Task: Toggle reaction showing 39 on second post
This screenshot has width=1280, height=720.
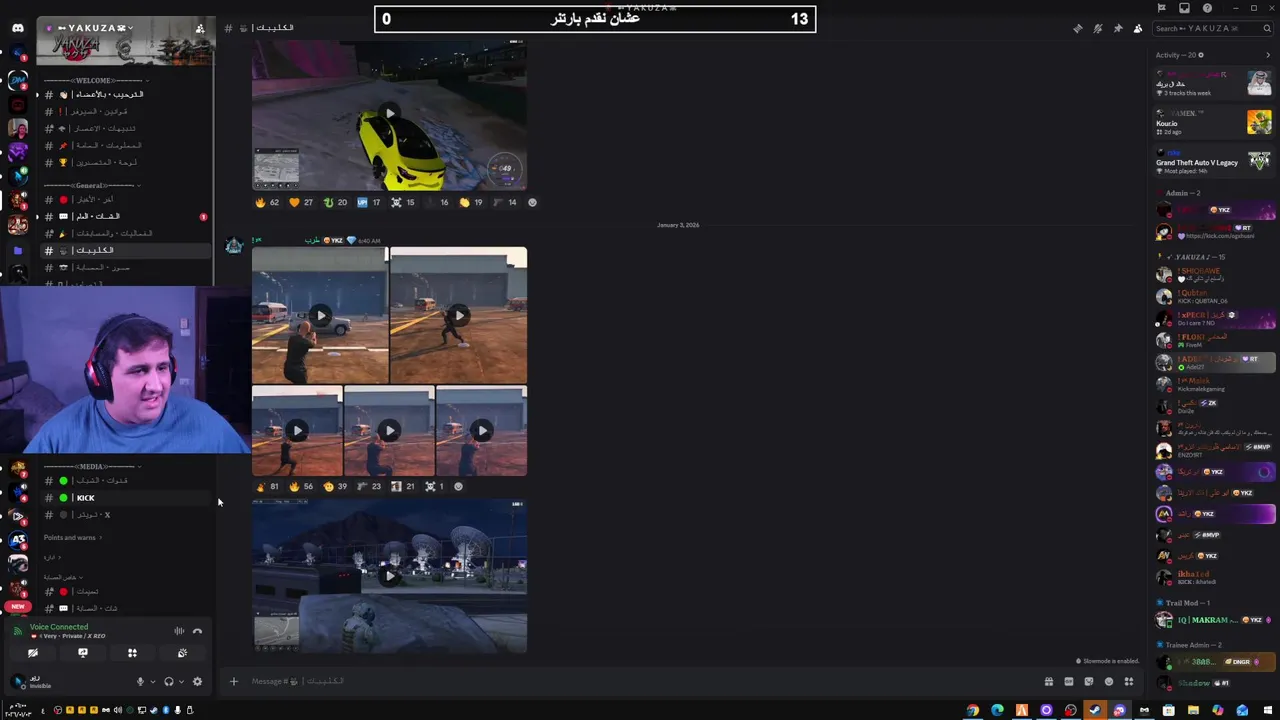Action: tap(335, 487)
